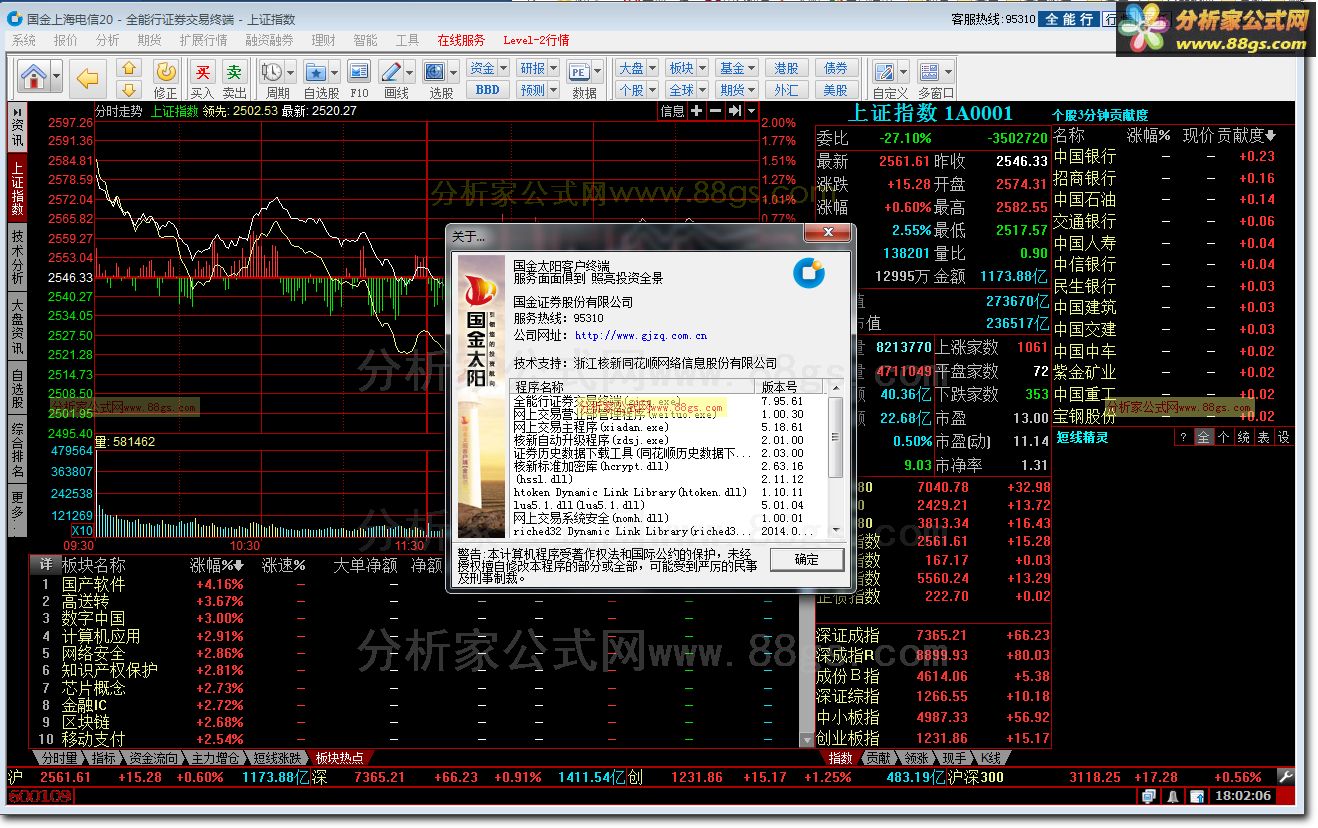Select the 画线 drawing pencil icon

(x=391, y=72)
